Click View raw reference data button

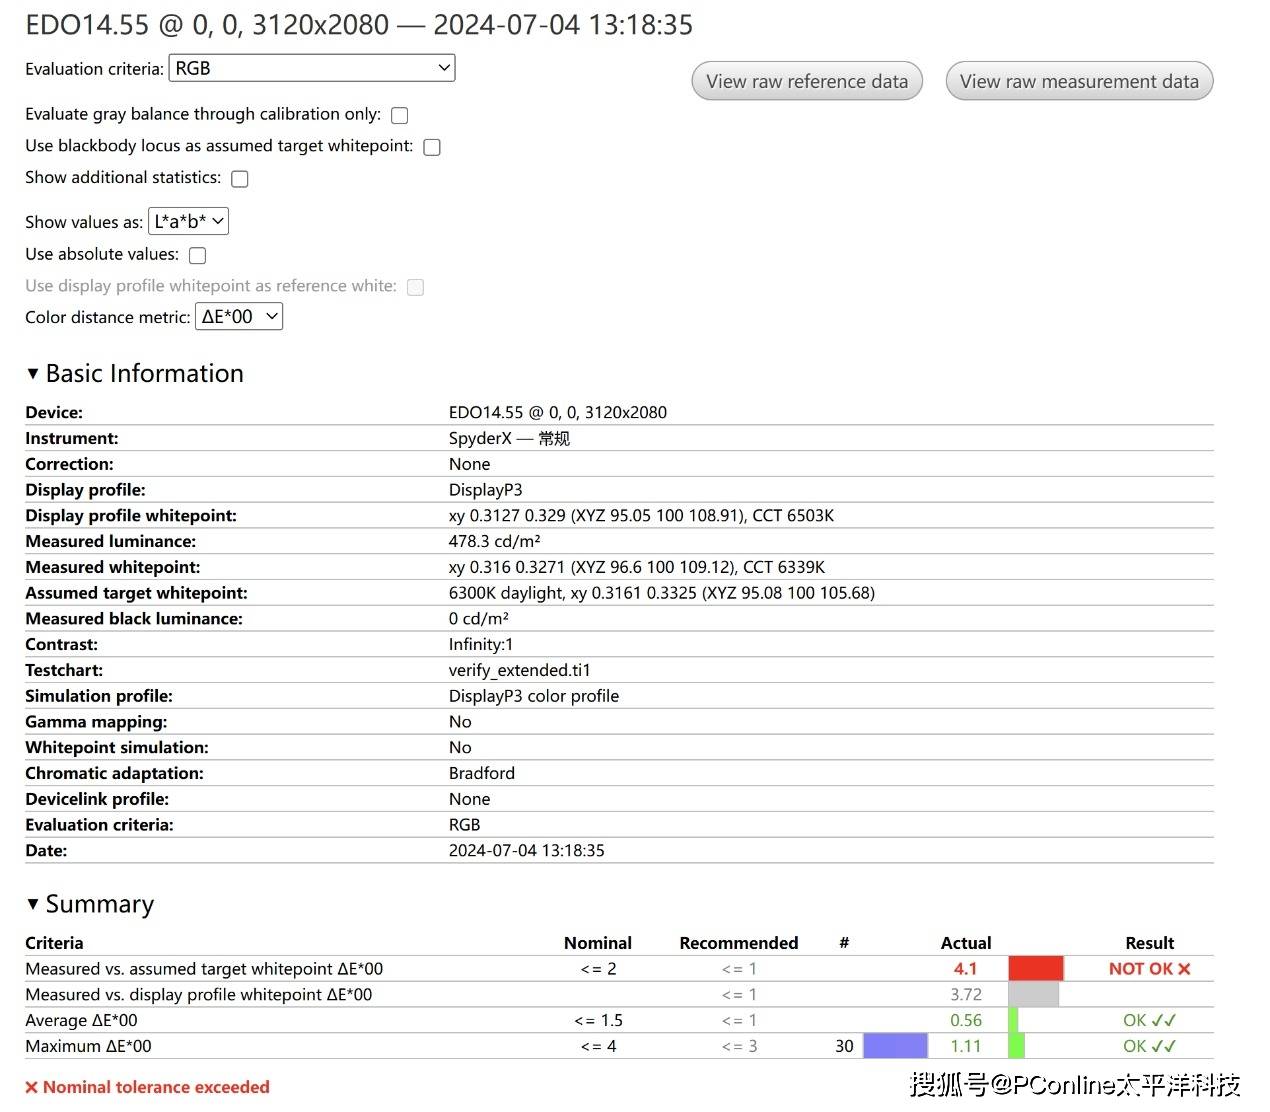(x=806, y=82)
